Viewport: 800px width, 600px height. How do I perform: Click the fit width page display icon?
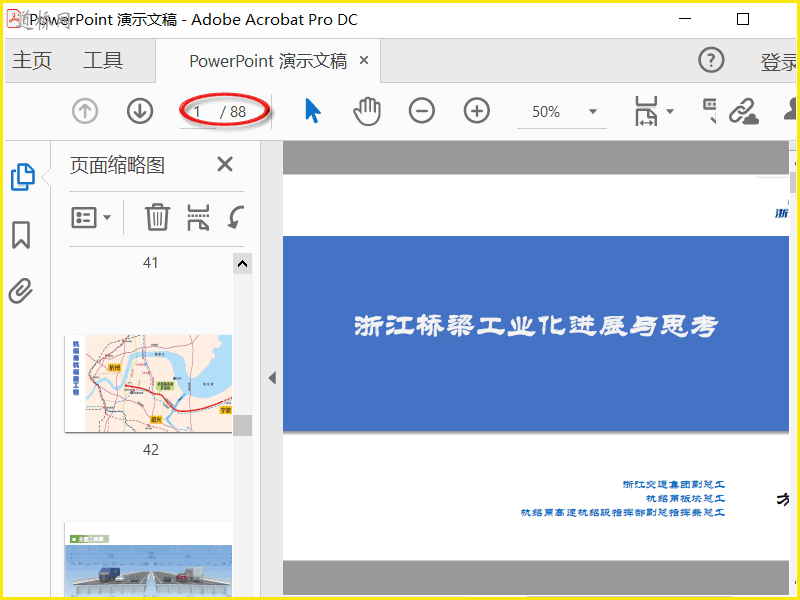(646, 111)
